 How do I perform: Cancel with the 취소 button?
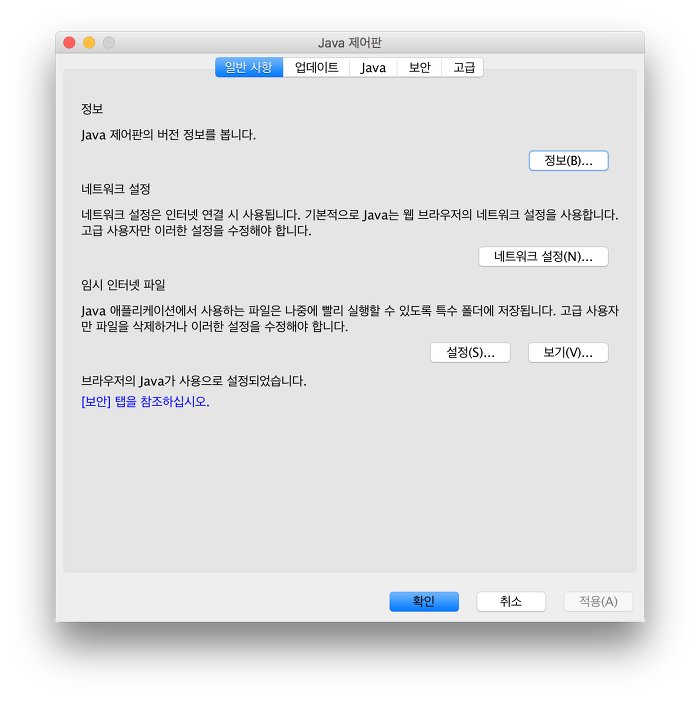pos(511,601)
